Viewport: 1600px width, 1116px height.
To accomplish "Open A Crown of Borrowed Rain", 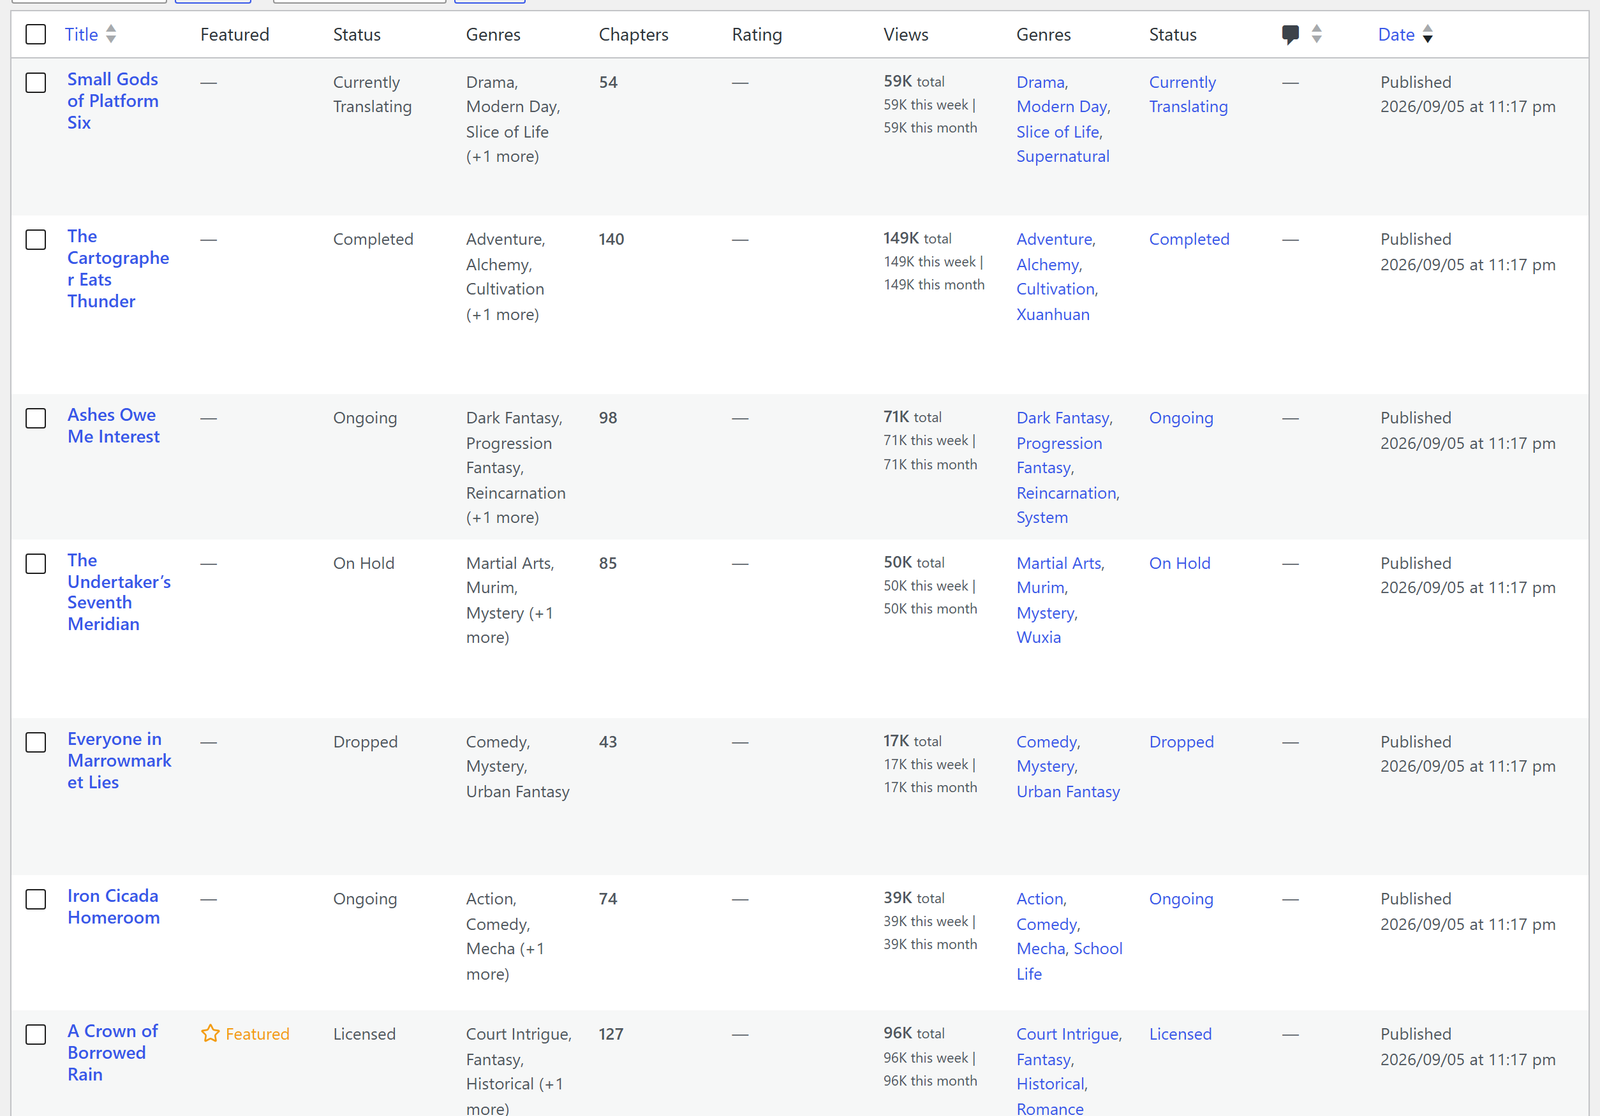I will coord(112,1053).
